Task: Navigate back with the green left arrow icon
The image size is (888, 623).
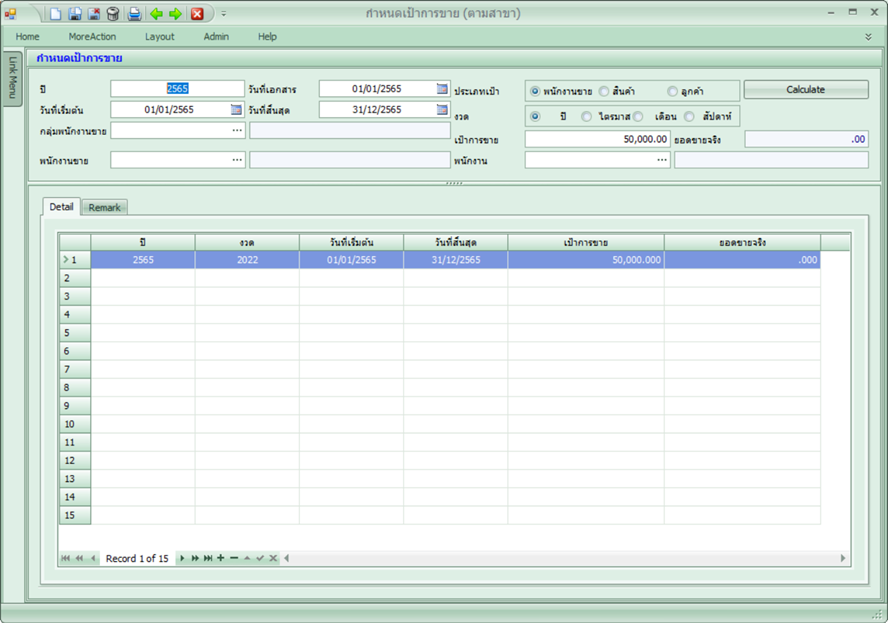Action: click(x=157, y=13)
